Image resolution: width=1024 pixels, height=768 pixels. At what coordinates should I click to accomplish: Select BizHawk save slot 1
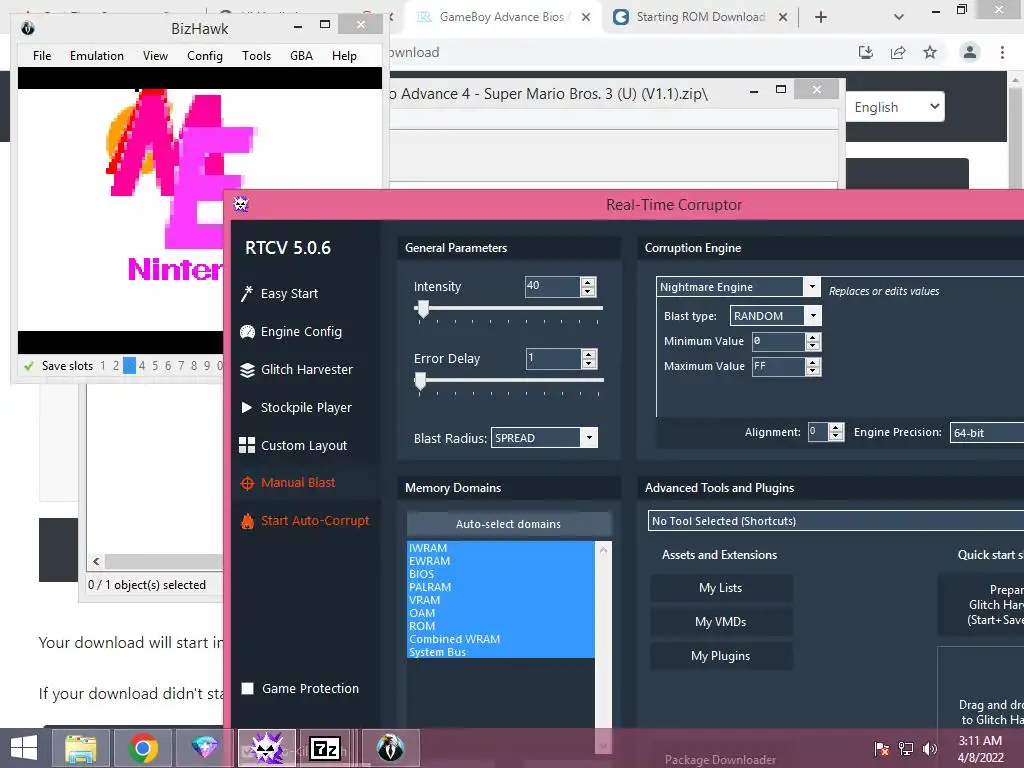pyautogui.click(x=103, y=366)
